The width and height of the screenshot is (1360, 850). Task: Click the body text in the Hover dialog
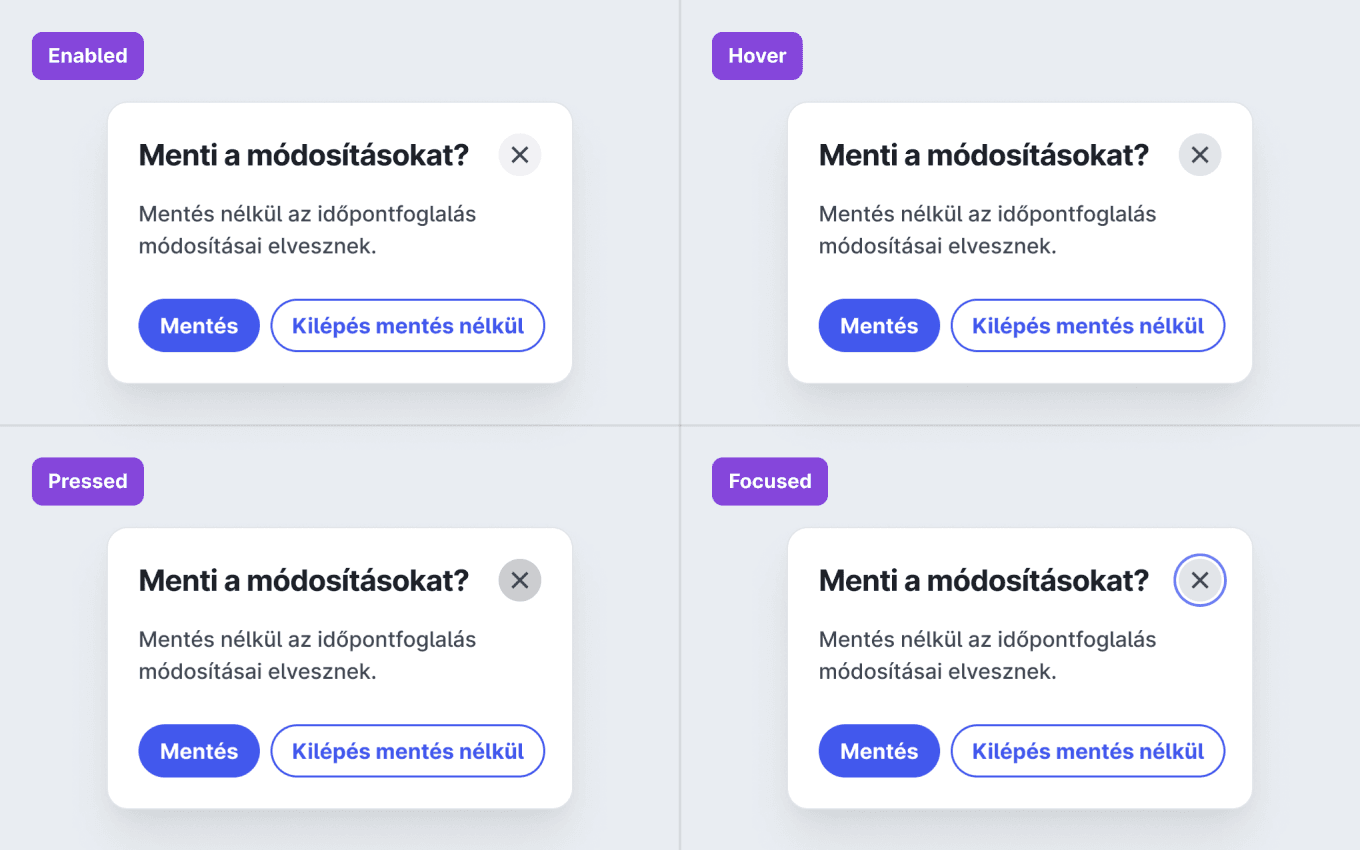[x=987, y=229]
